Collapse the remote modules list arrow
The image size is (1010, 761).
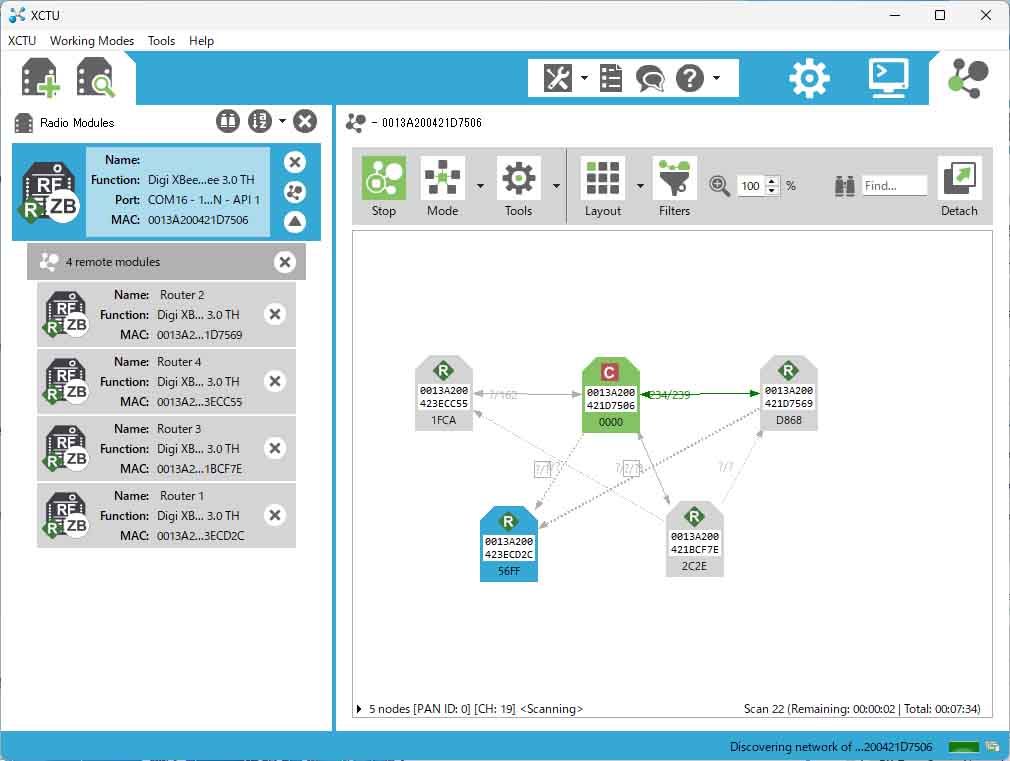tap(295, 222)
